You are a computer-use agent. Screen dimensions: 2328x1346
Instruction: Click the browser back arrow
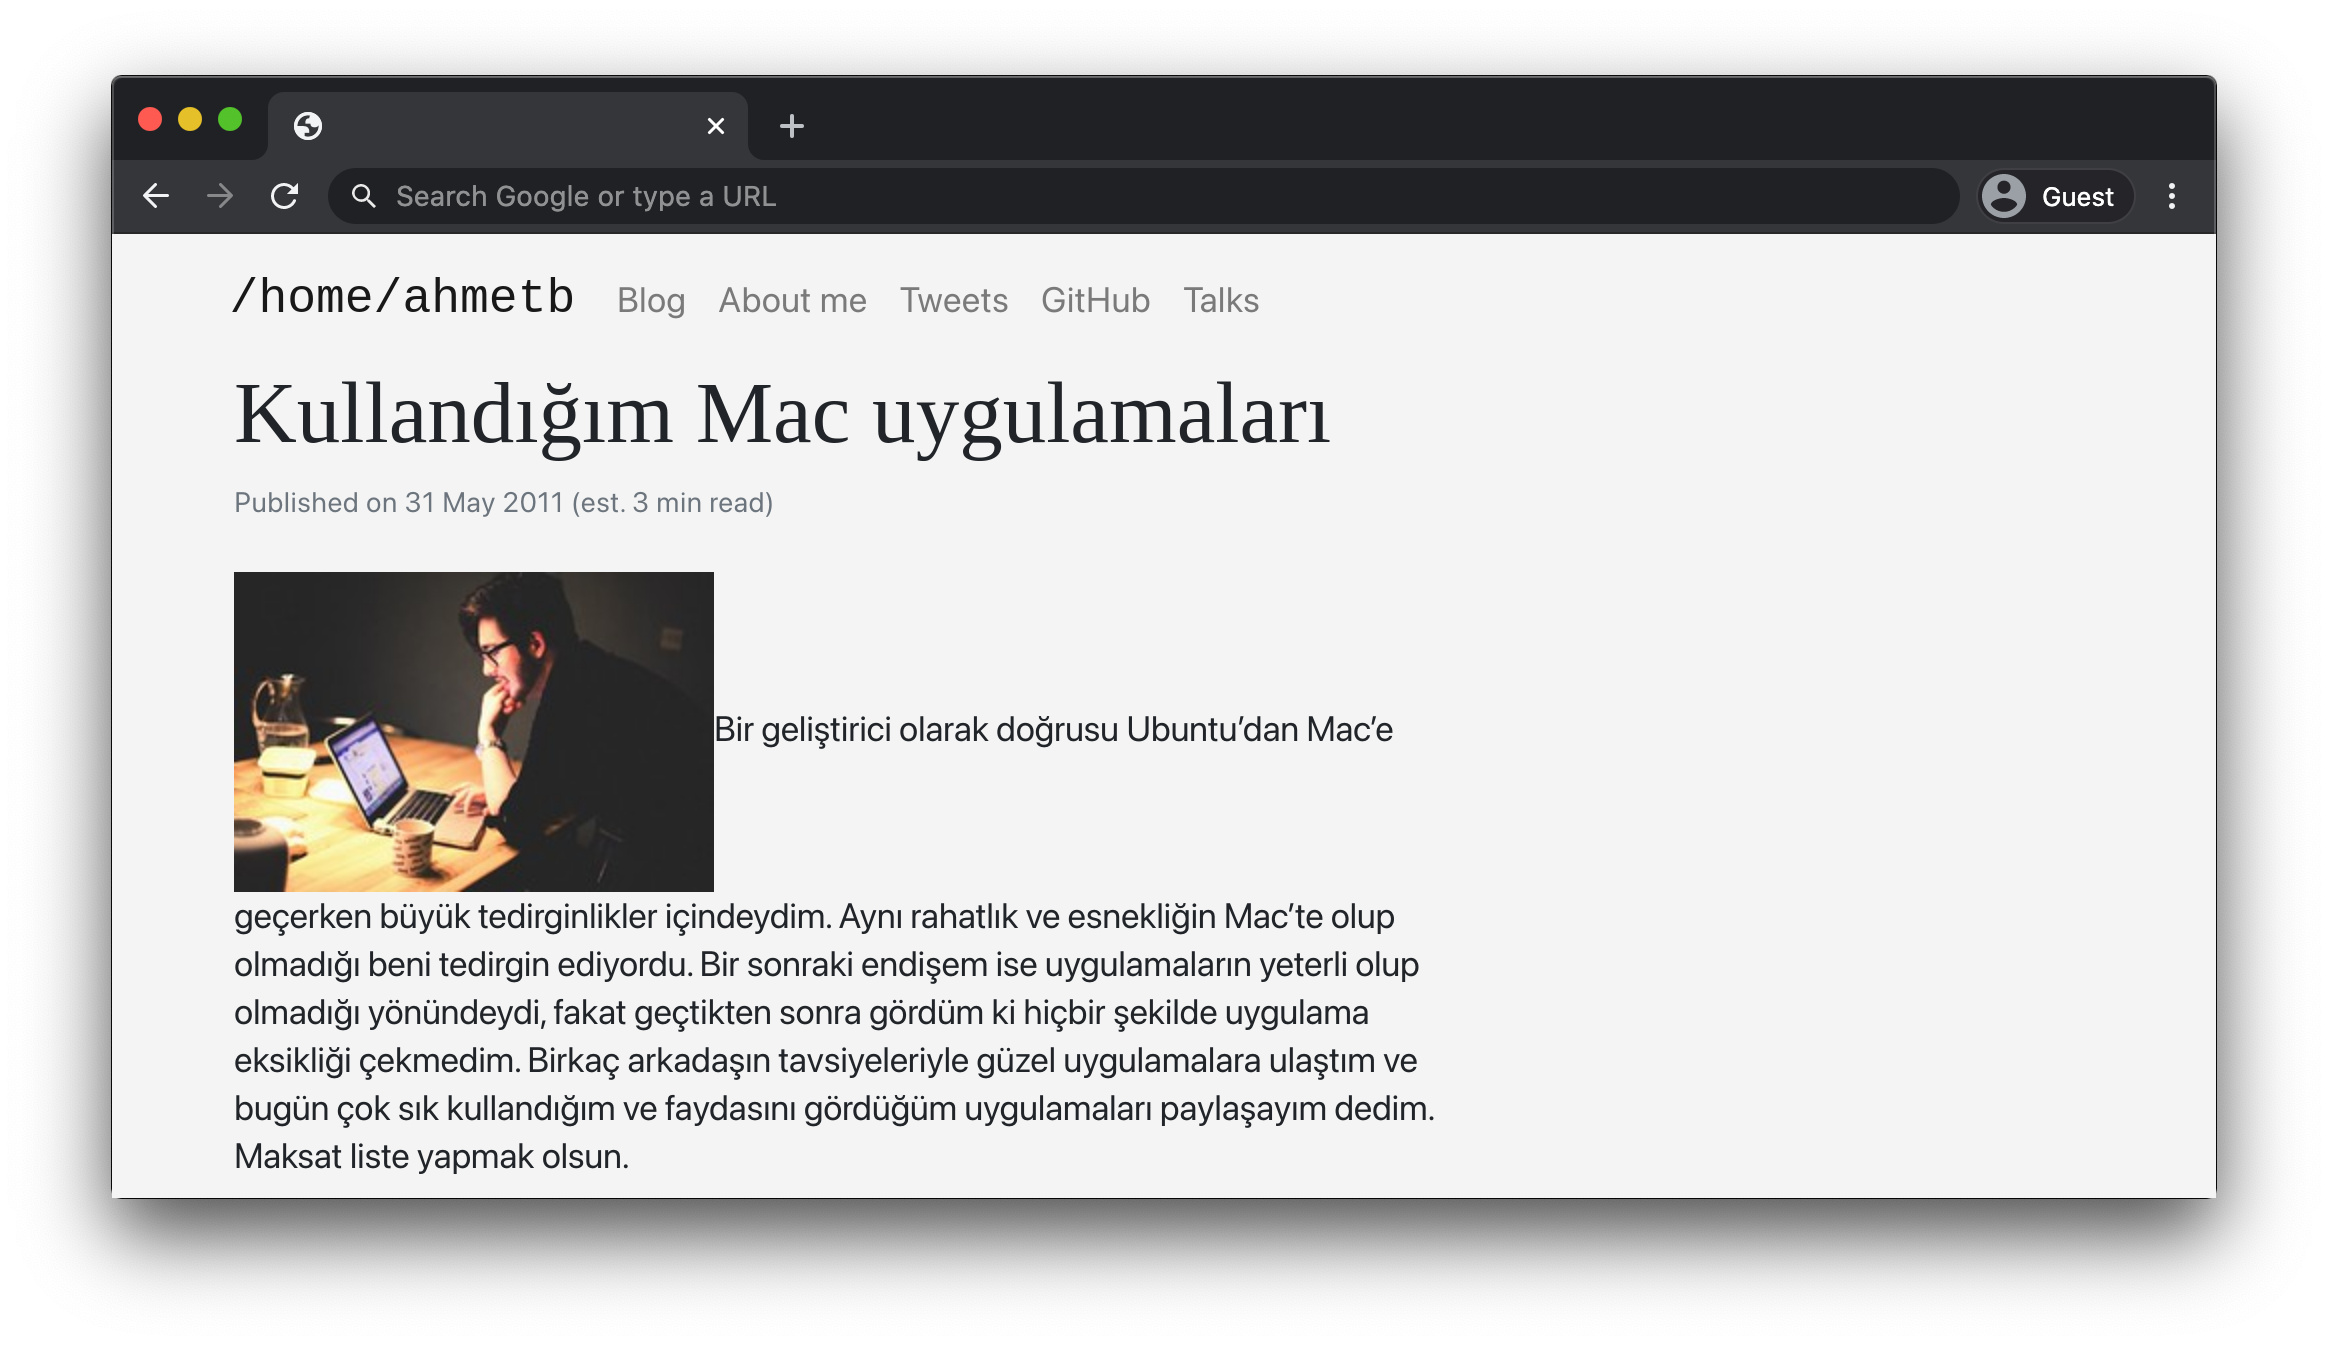click(156, 196)
